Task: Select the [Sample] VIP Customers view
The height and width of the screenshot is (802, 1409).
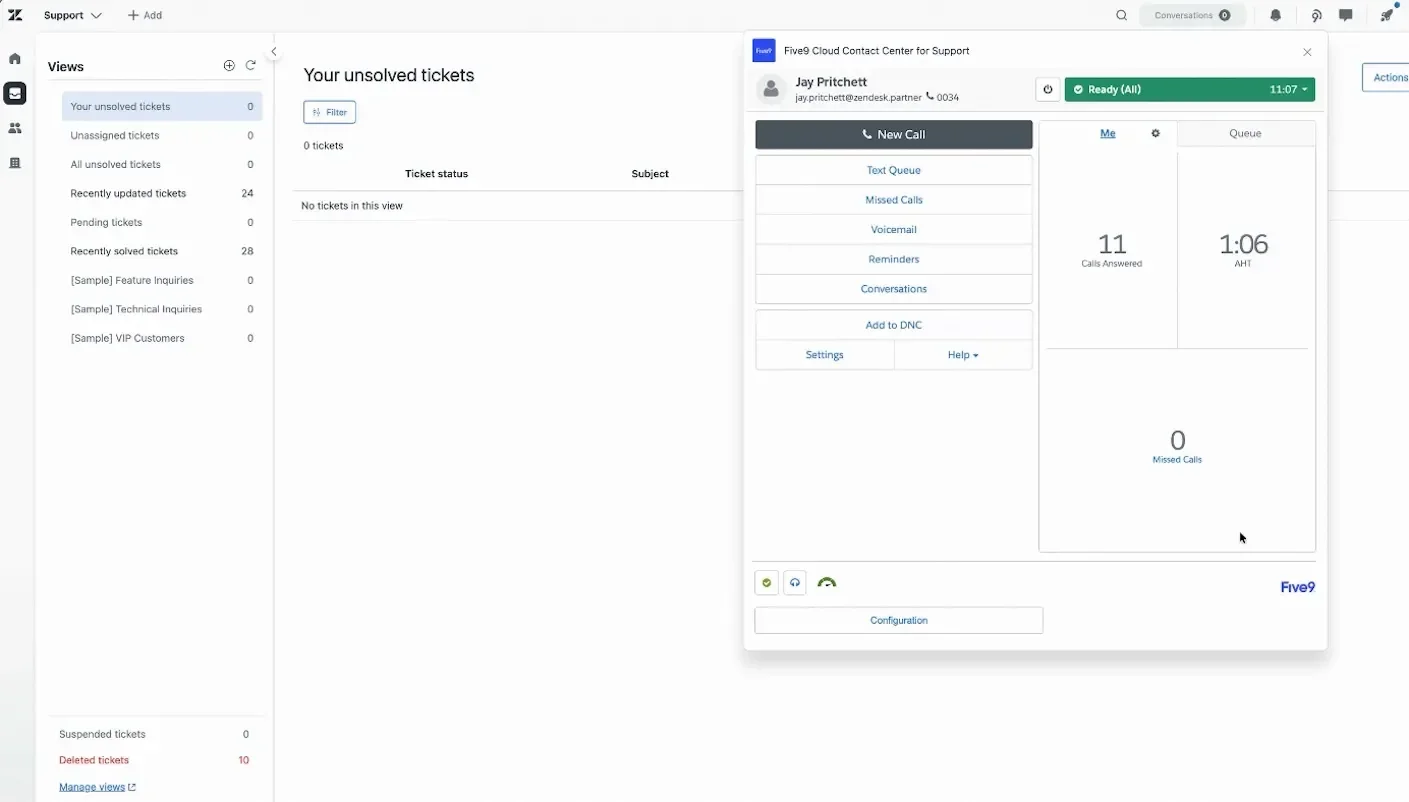Action: (x=162, y=338)
